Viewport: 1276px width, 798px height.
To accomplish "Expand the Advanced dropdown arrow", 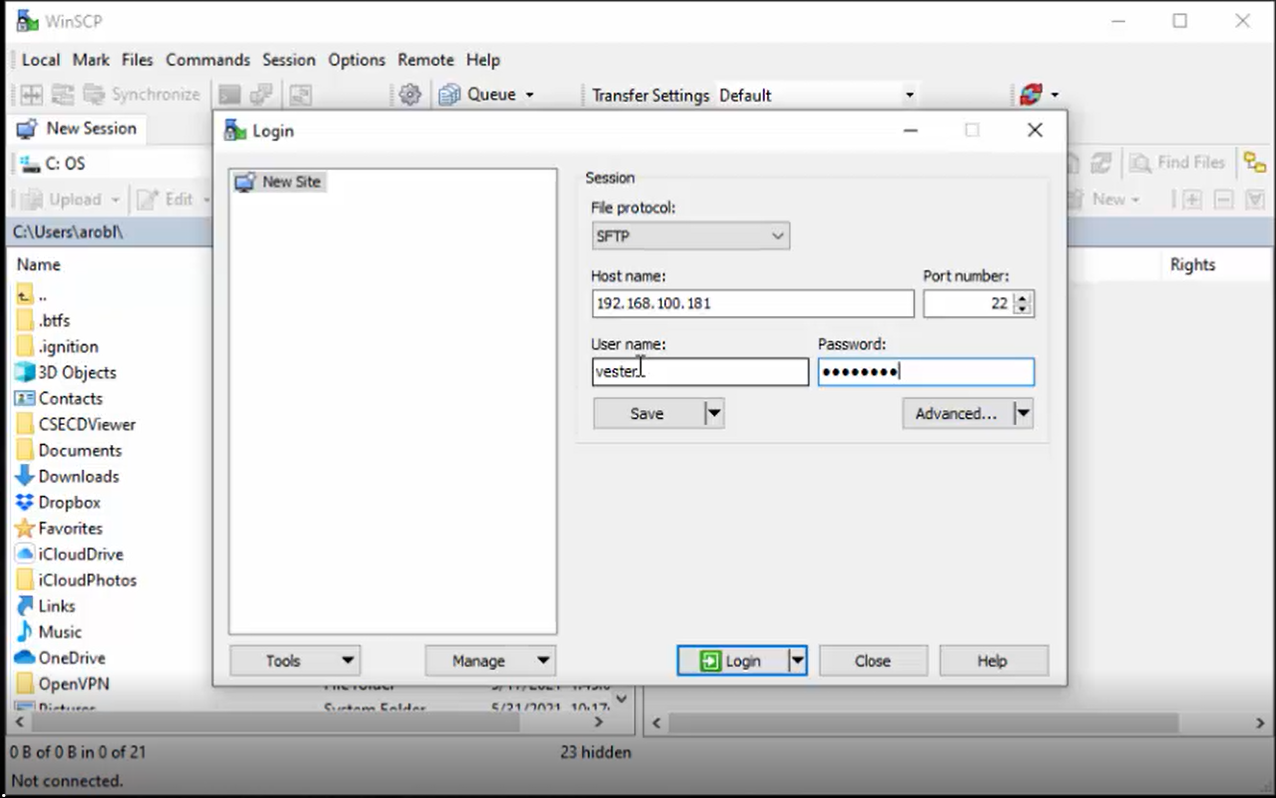I will [1023, 413].
